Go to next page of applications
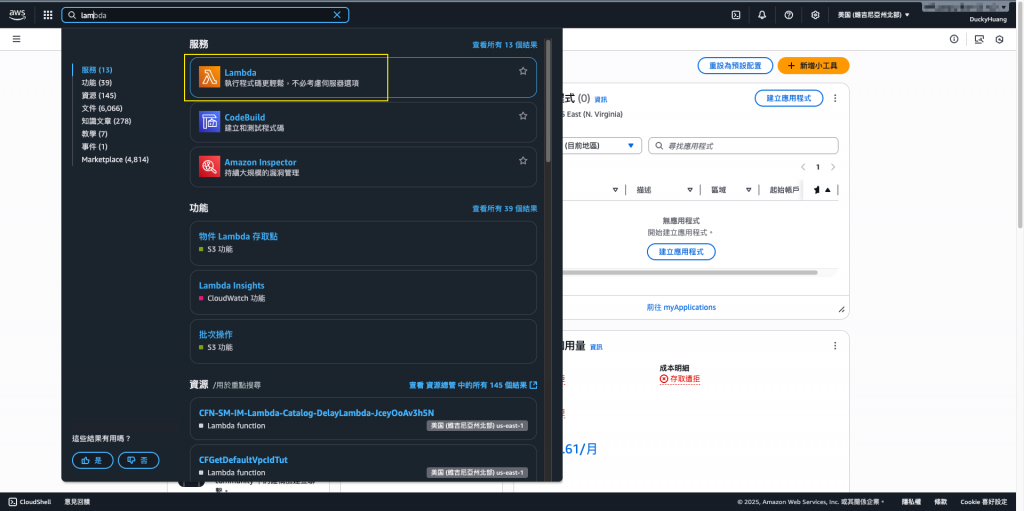 (x=833, y=167)
